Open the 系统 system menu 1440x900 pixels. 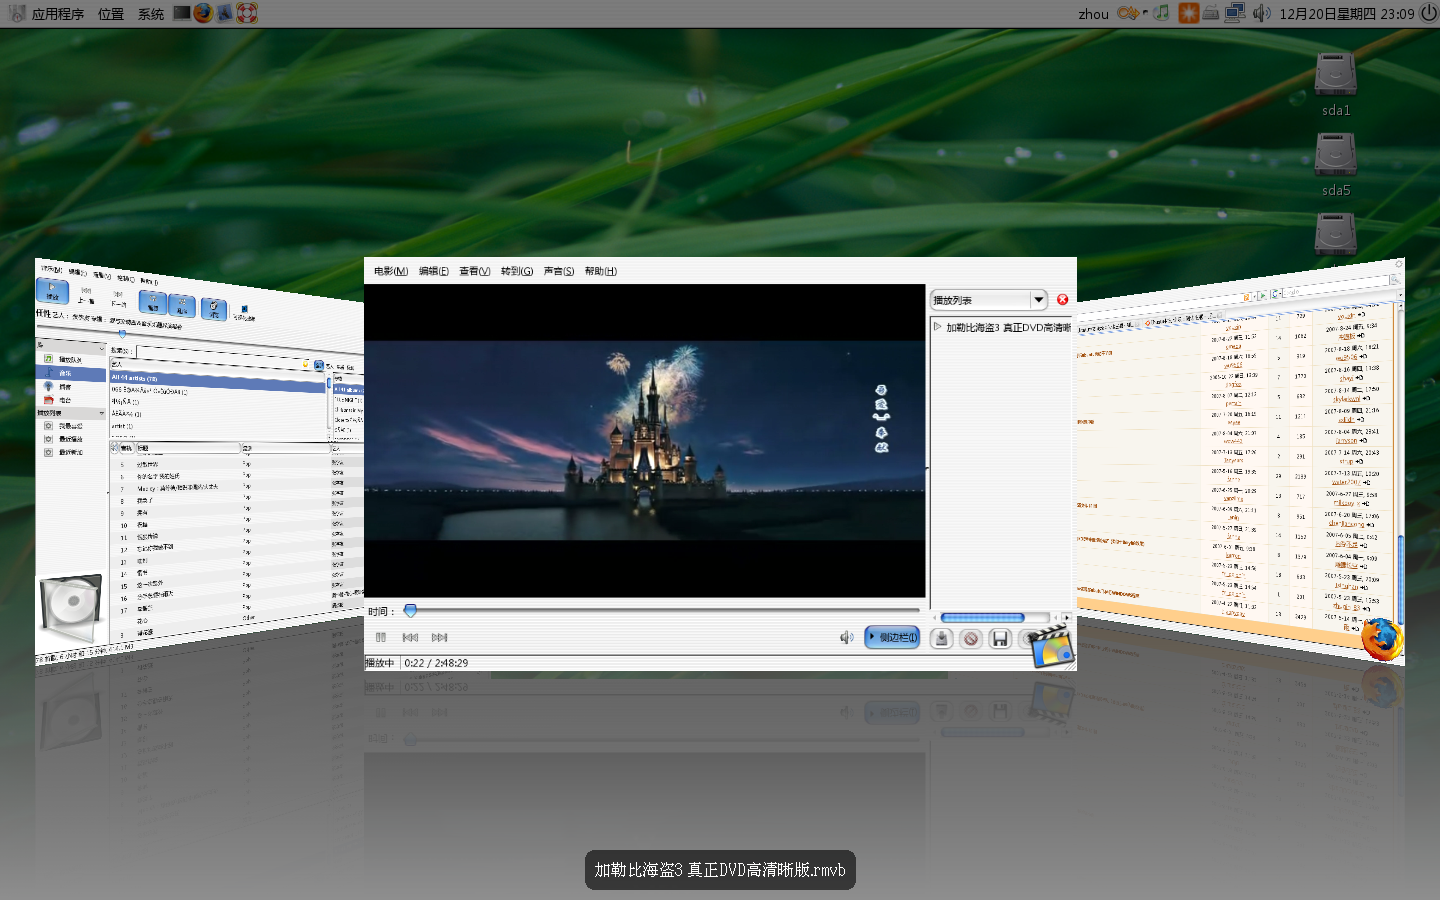[151, 14]
